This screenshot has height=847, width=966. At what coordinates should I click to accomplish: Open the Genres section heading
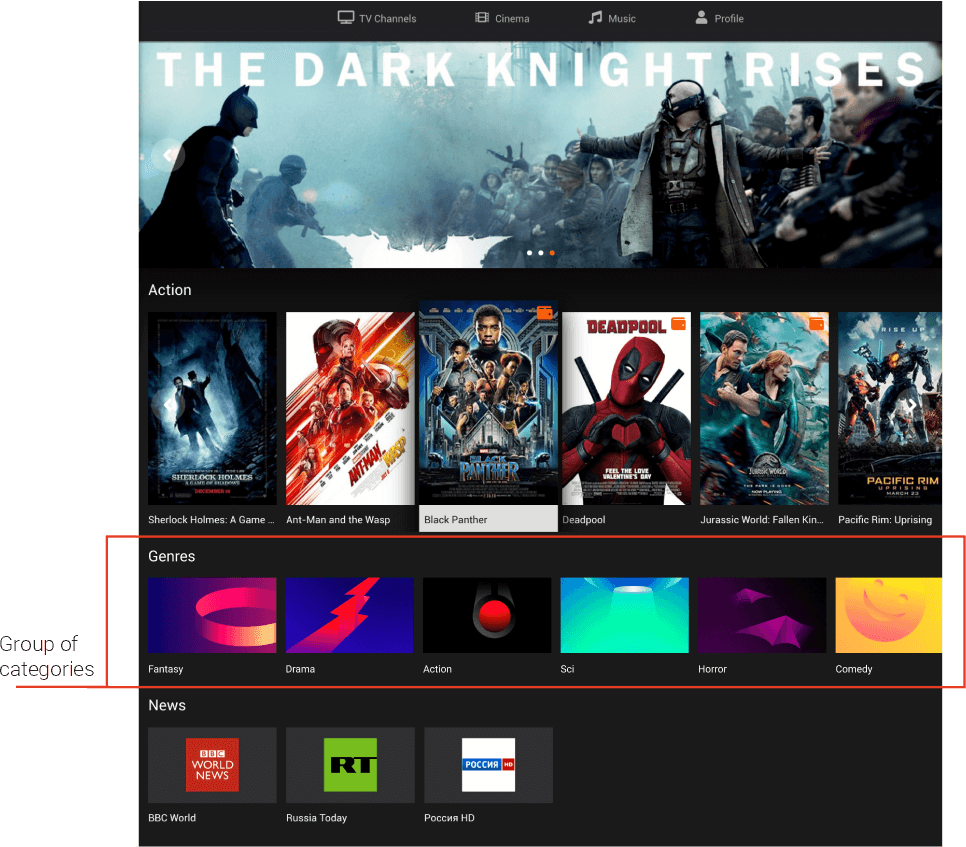171,556
